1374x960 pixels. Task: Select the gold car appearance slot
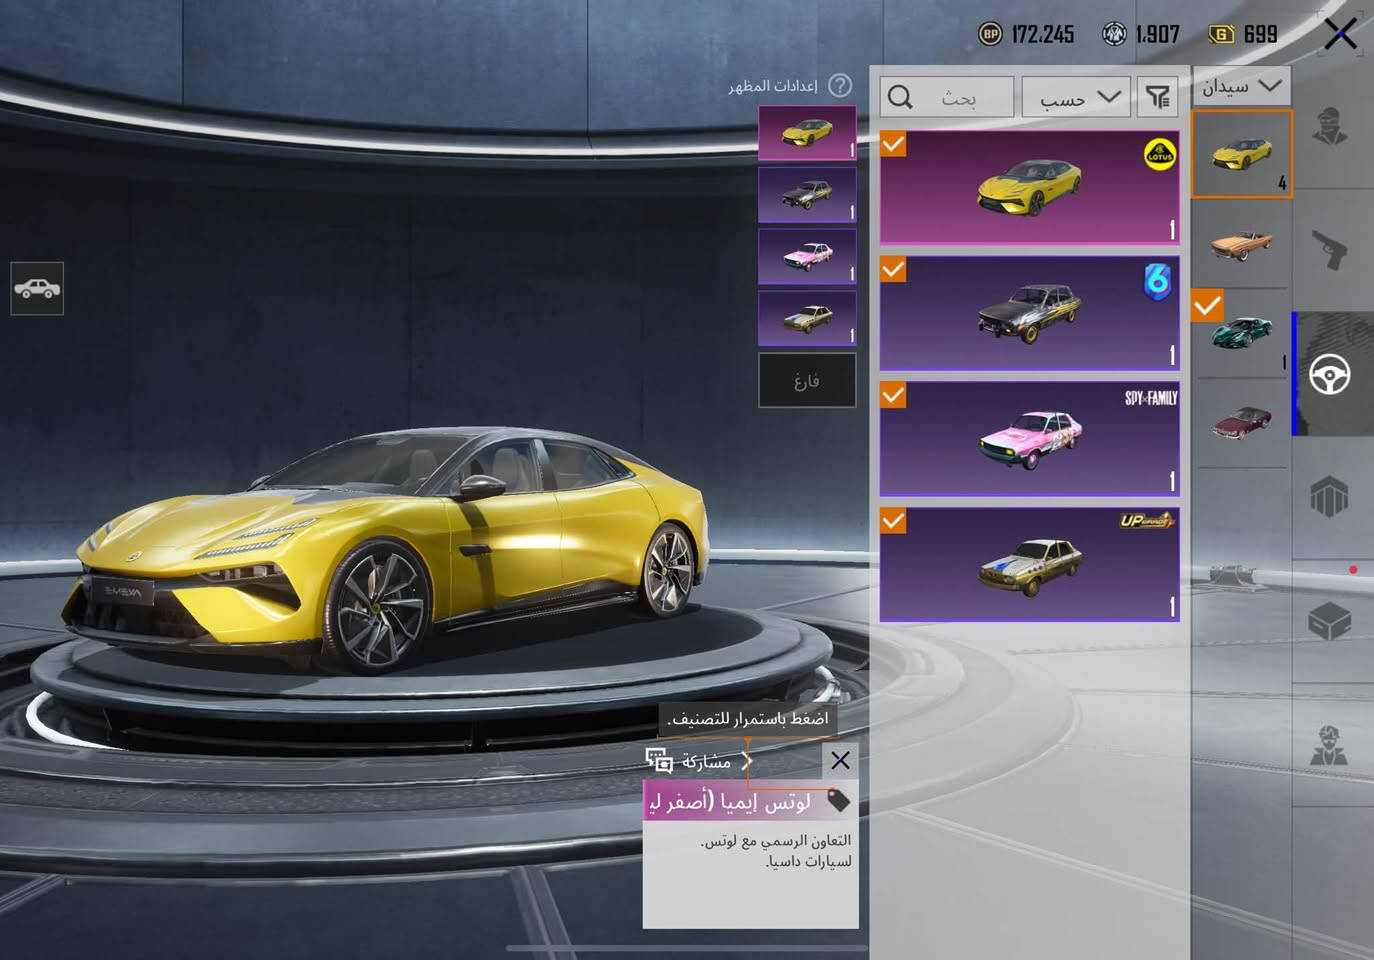click(807, 318)
